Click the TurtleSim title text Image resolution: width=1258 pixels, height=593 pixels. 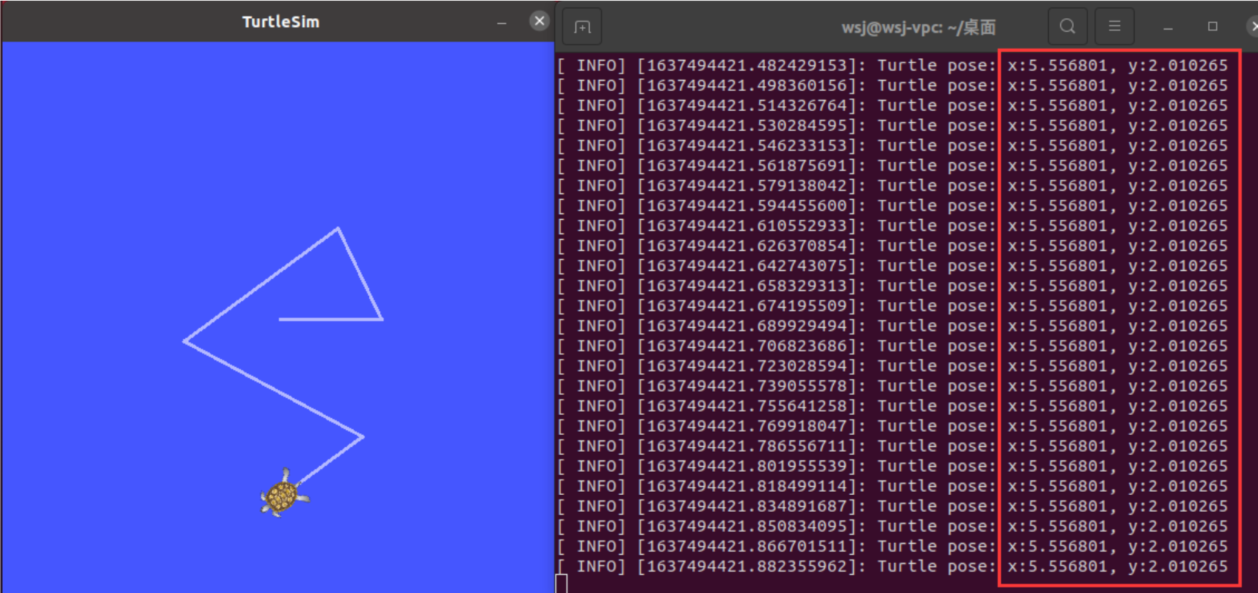coord(281,21)
